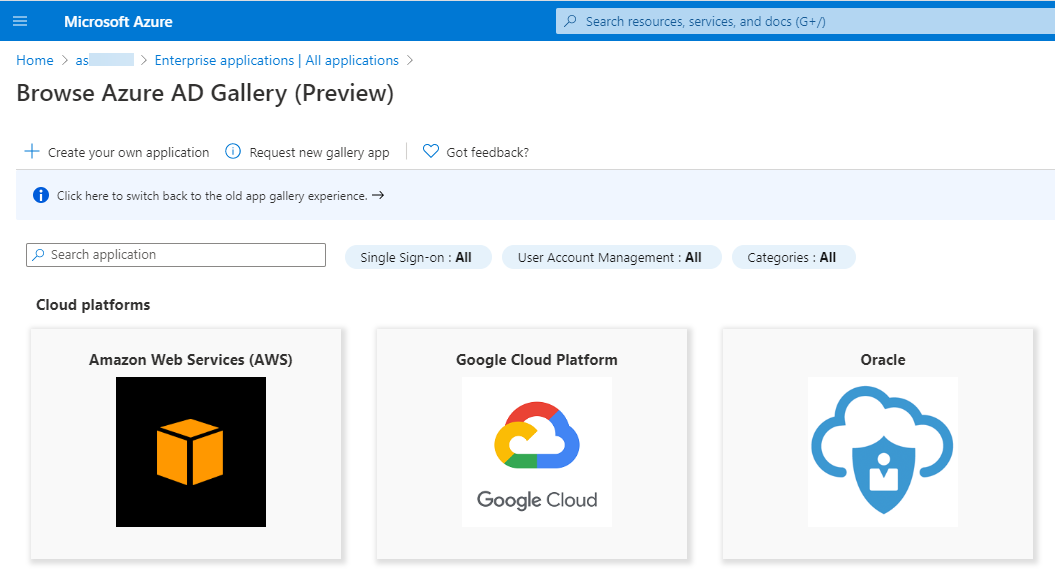This screenshot has height=578, width=1055.
Task: Click the arrow after old gallery experience text
Action: (378, 195)
